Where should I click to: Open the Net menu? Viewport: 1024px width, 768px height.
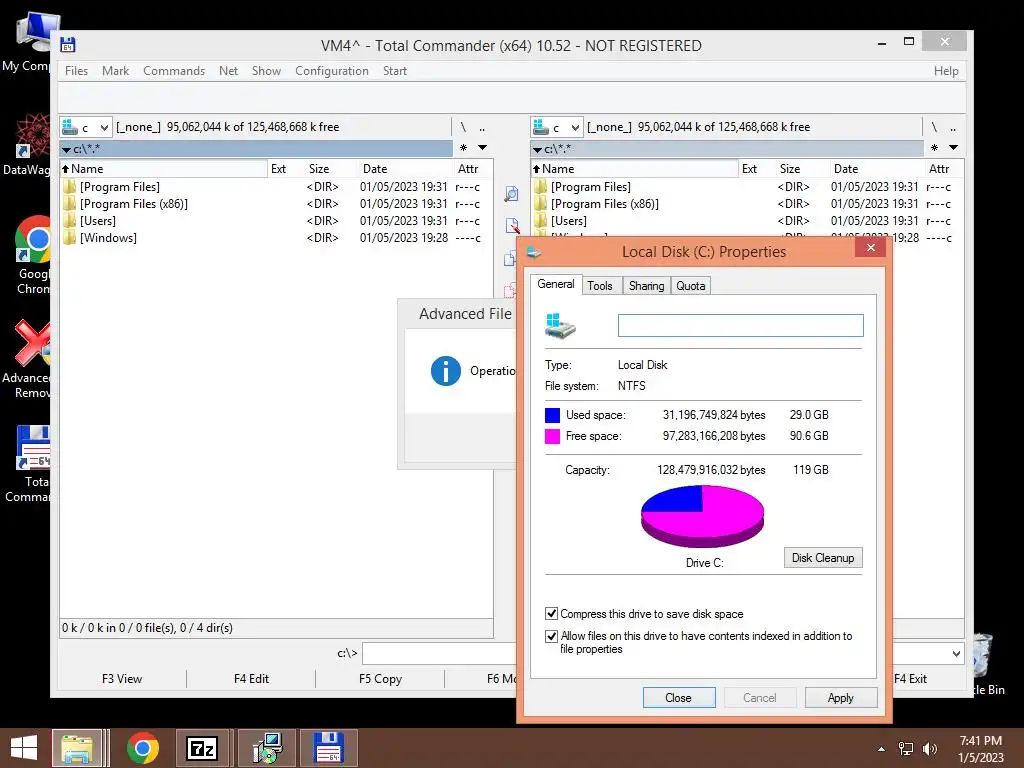pos(229,71)
